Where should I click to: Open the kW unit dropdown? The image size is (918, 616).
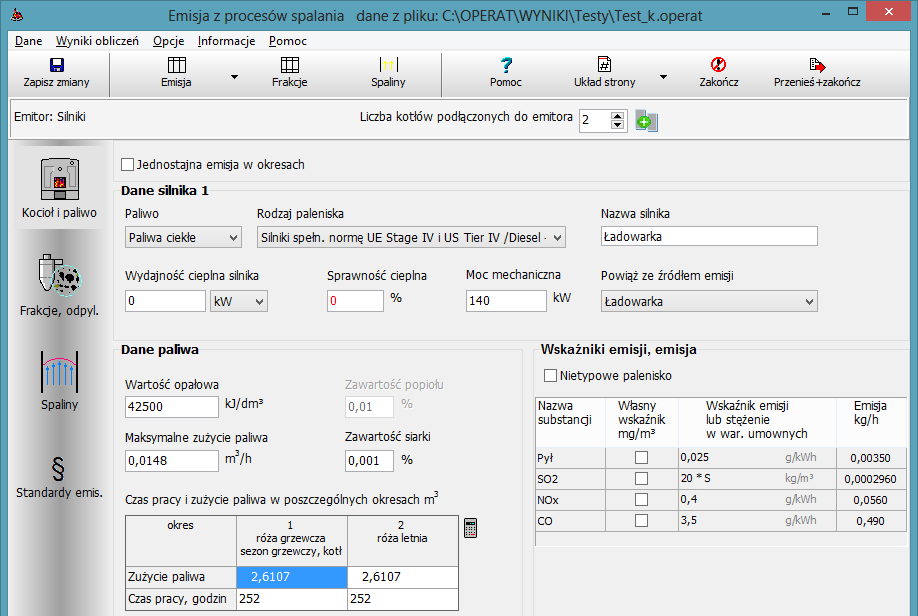[x=239, y=301]
